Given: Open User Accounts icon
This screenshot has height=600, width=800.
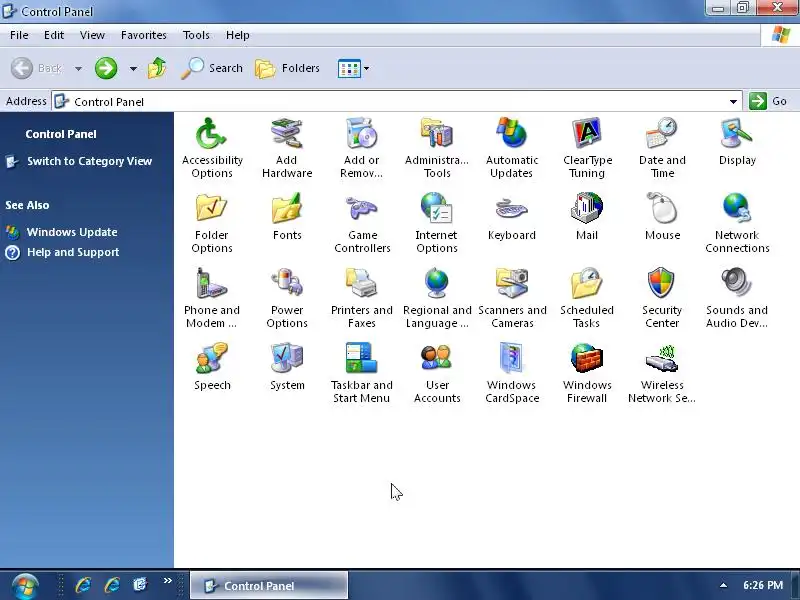Looking at the screenshot, I should (437, 358).
